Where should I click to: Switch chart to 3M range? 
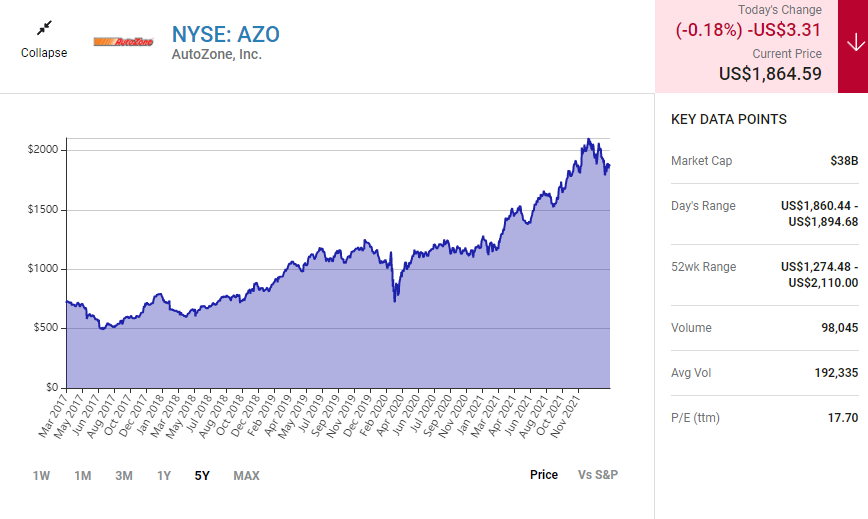pyautogui.click(x=124, y=475)
